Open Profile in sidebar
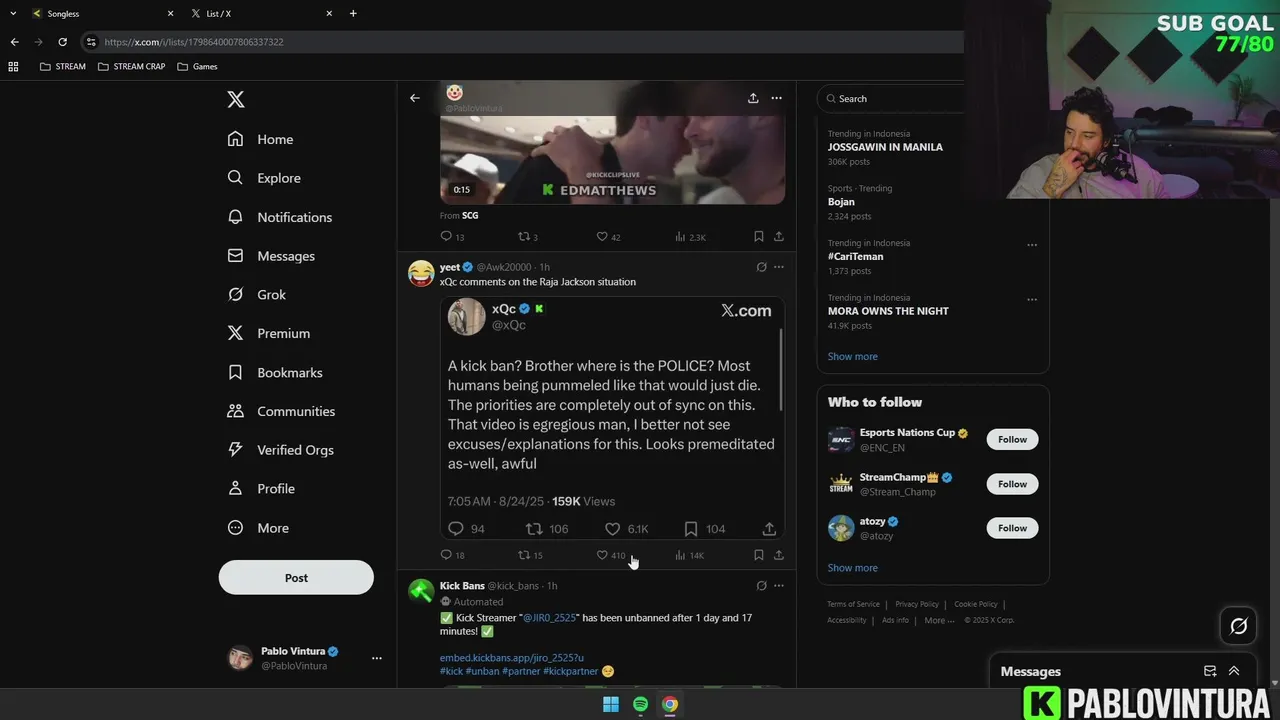This screenshot has width=1280, height=720. click(261, 489)
